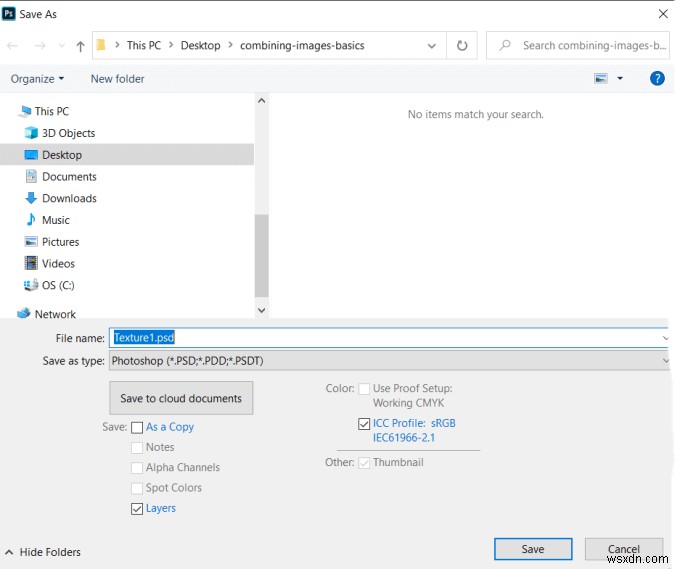Image resolution: width=680 pixels, height=569 pixels.
Task: Click the Up one level arrow icon
Action: coord(80,46)
